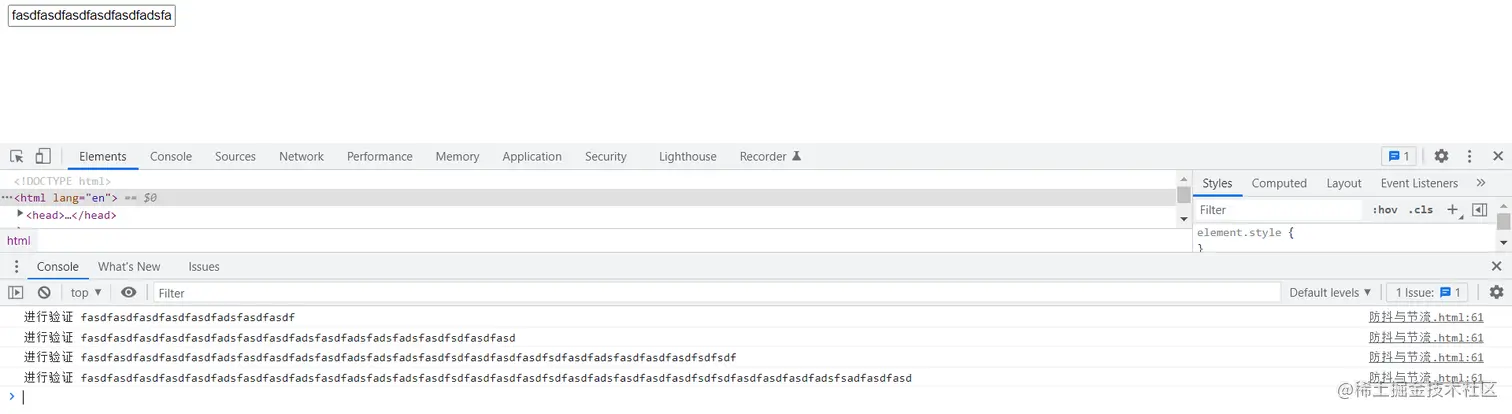Activate the inspect element picker icon
Screen dimensions: 1512x414
[x=17, y=156]
